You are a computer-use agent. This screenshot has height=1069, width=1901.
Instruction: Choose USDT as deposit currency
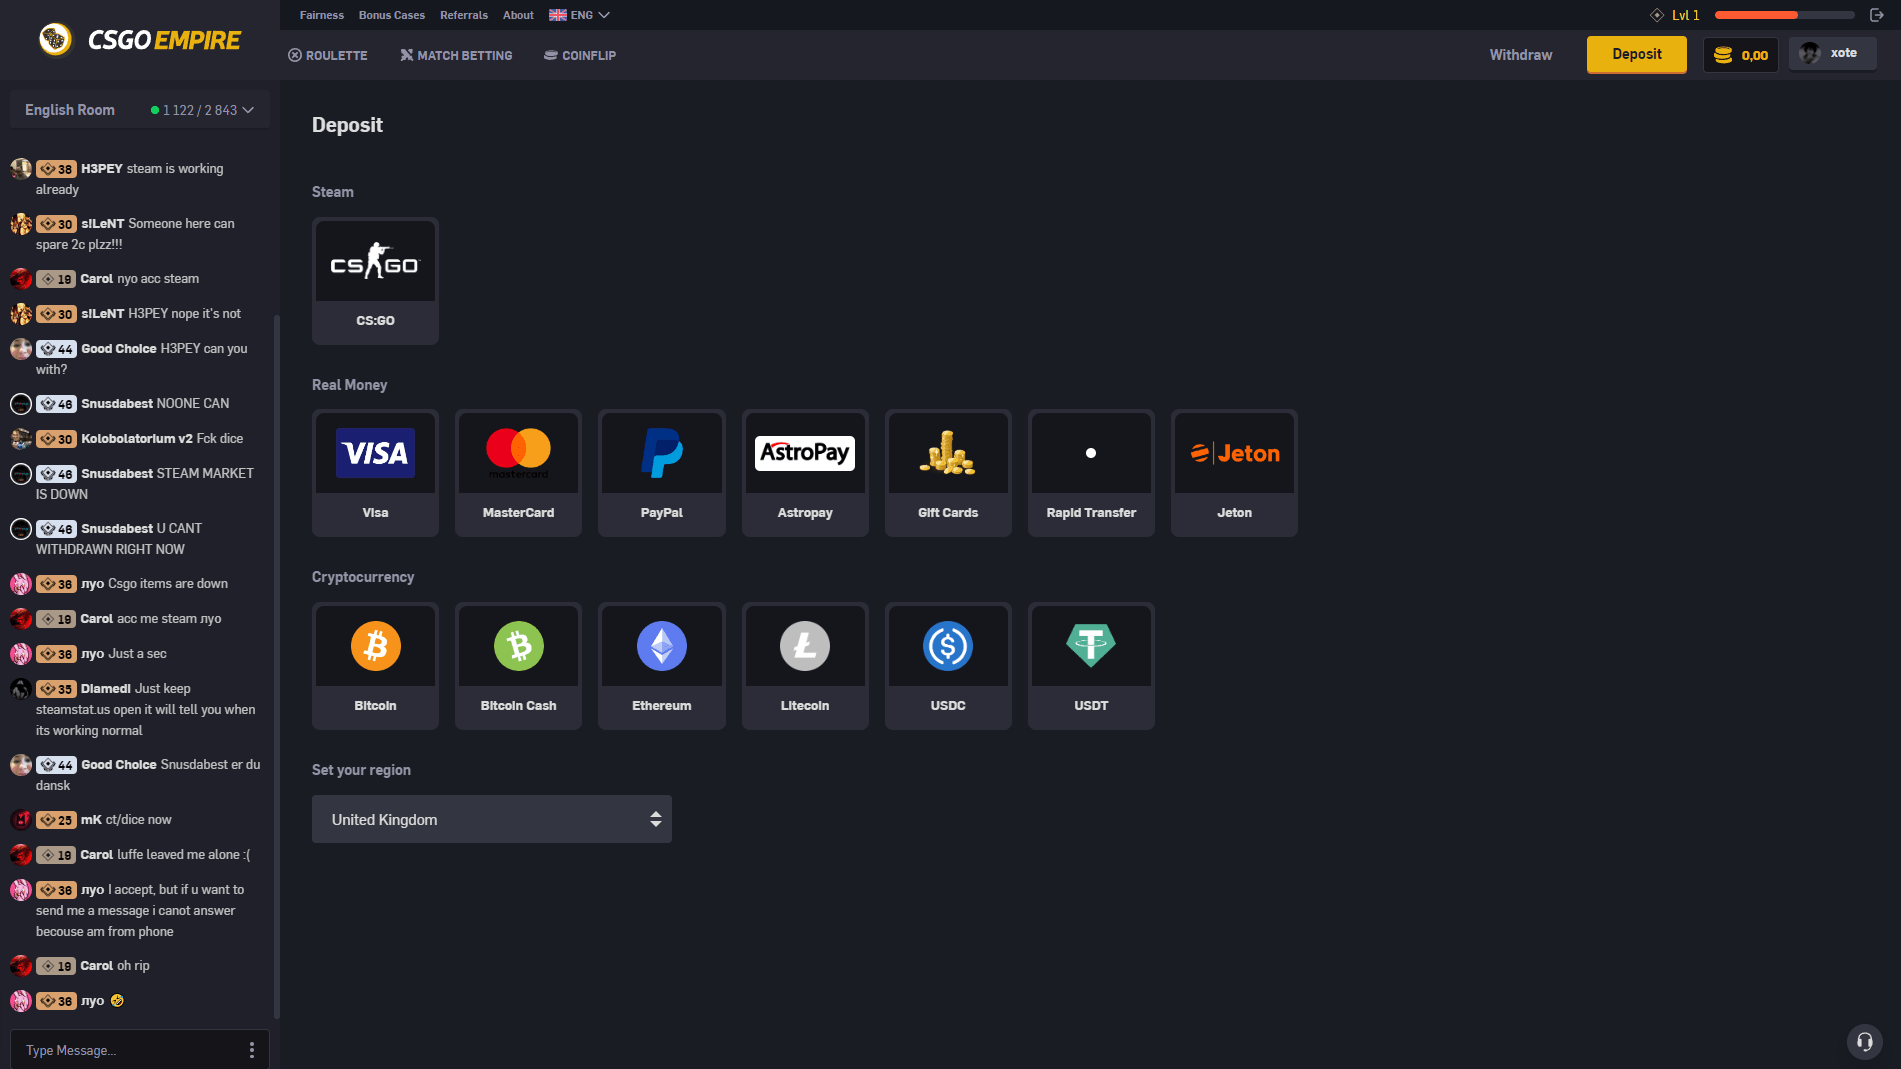click(x=1090, y=665)
